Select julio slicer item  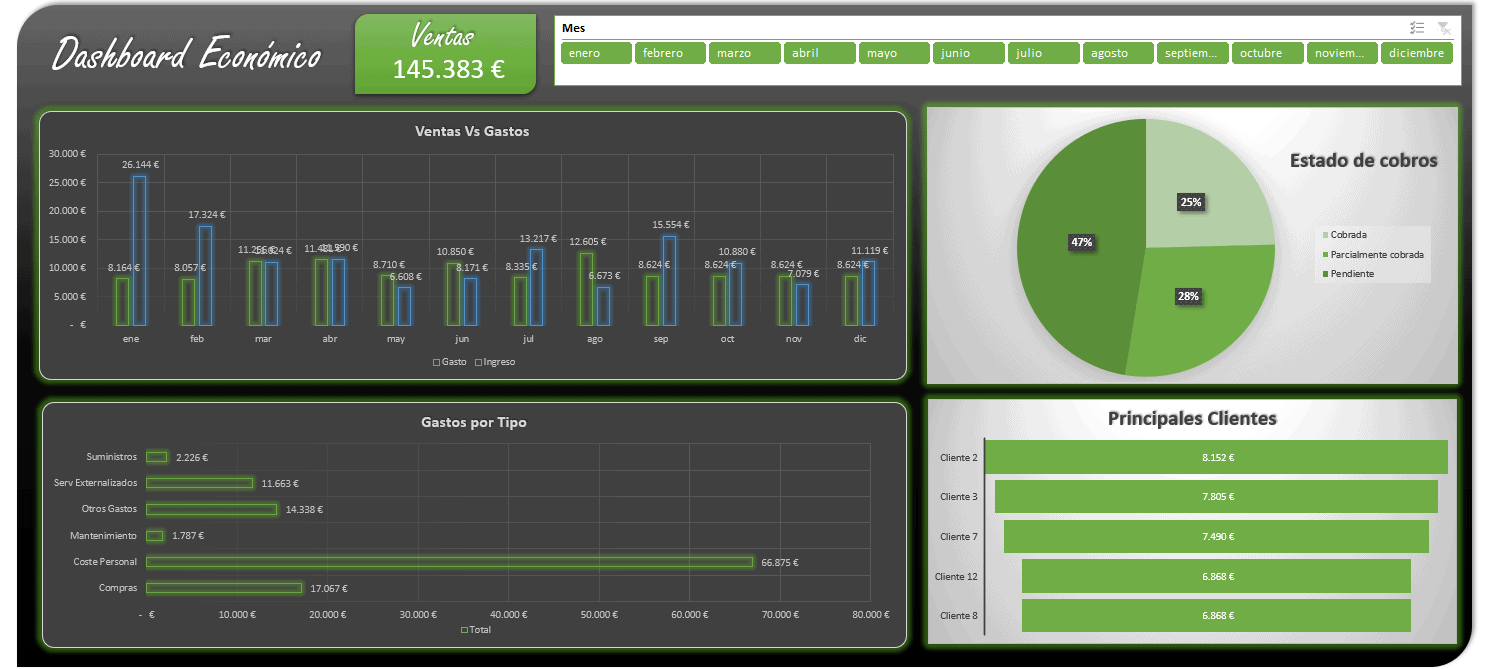coord(1043,53)
